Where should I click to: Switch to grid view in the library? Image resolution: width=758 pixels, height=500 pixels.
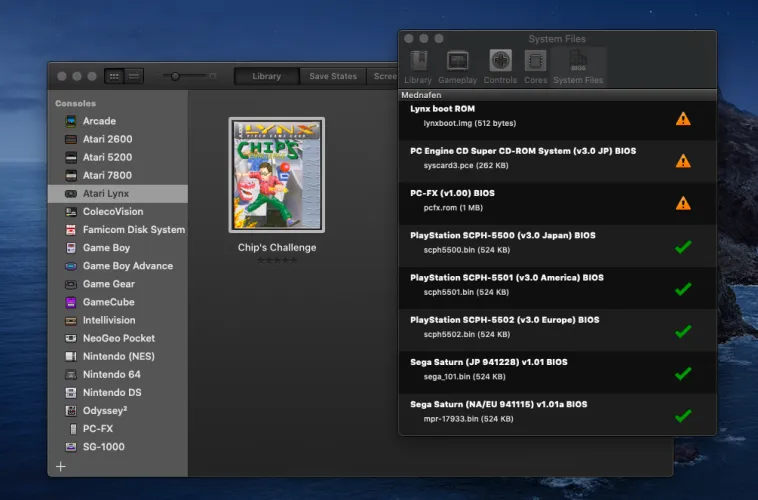pos(114,76)
